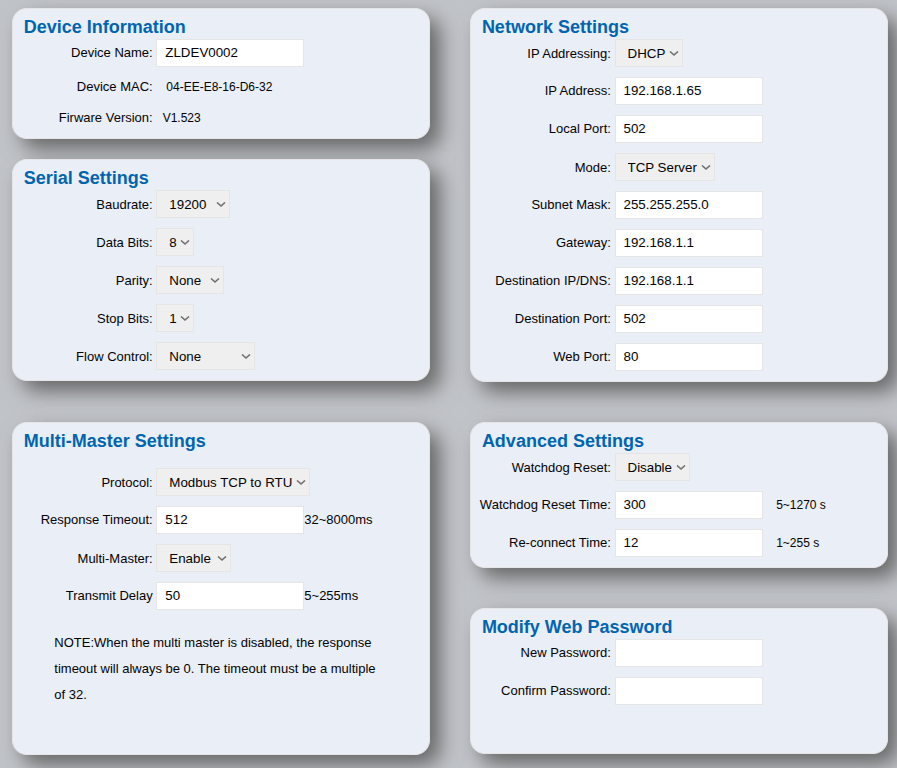Expand the Data Bits selector
Image resolution: width=897 pixels, height=768 pixels.
tap(175, 242)
